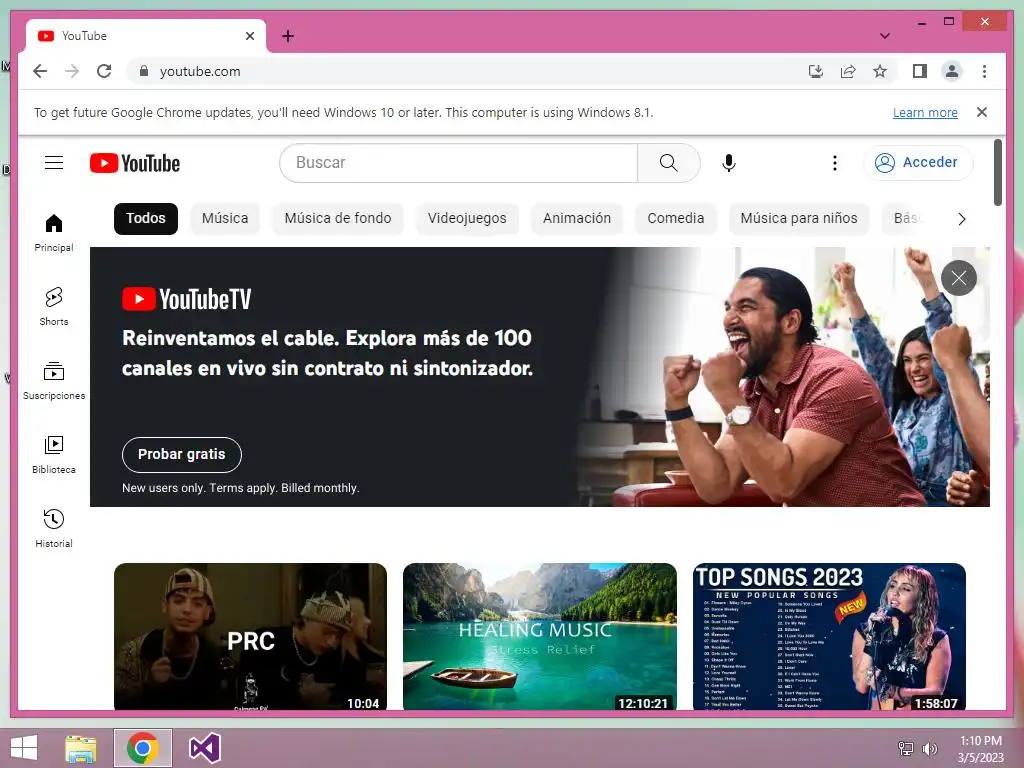The image size is (1024, 768).
Task: Click the install app icon in address bar
Action: (816, 71)
